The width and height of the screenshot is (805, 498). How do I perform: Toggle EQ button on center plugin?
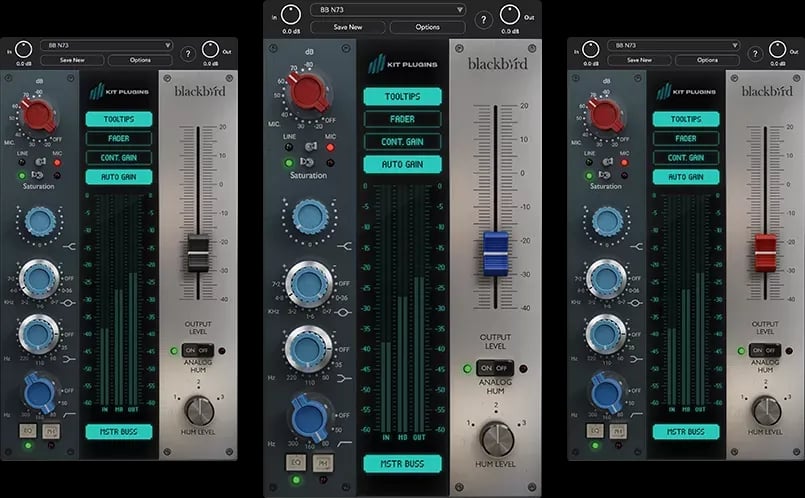(296, 462)
